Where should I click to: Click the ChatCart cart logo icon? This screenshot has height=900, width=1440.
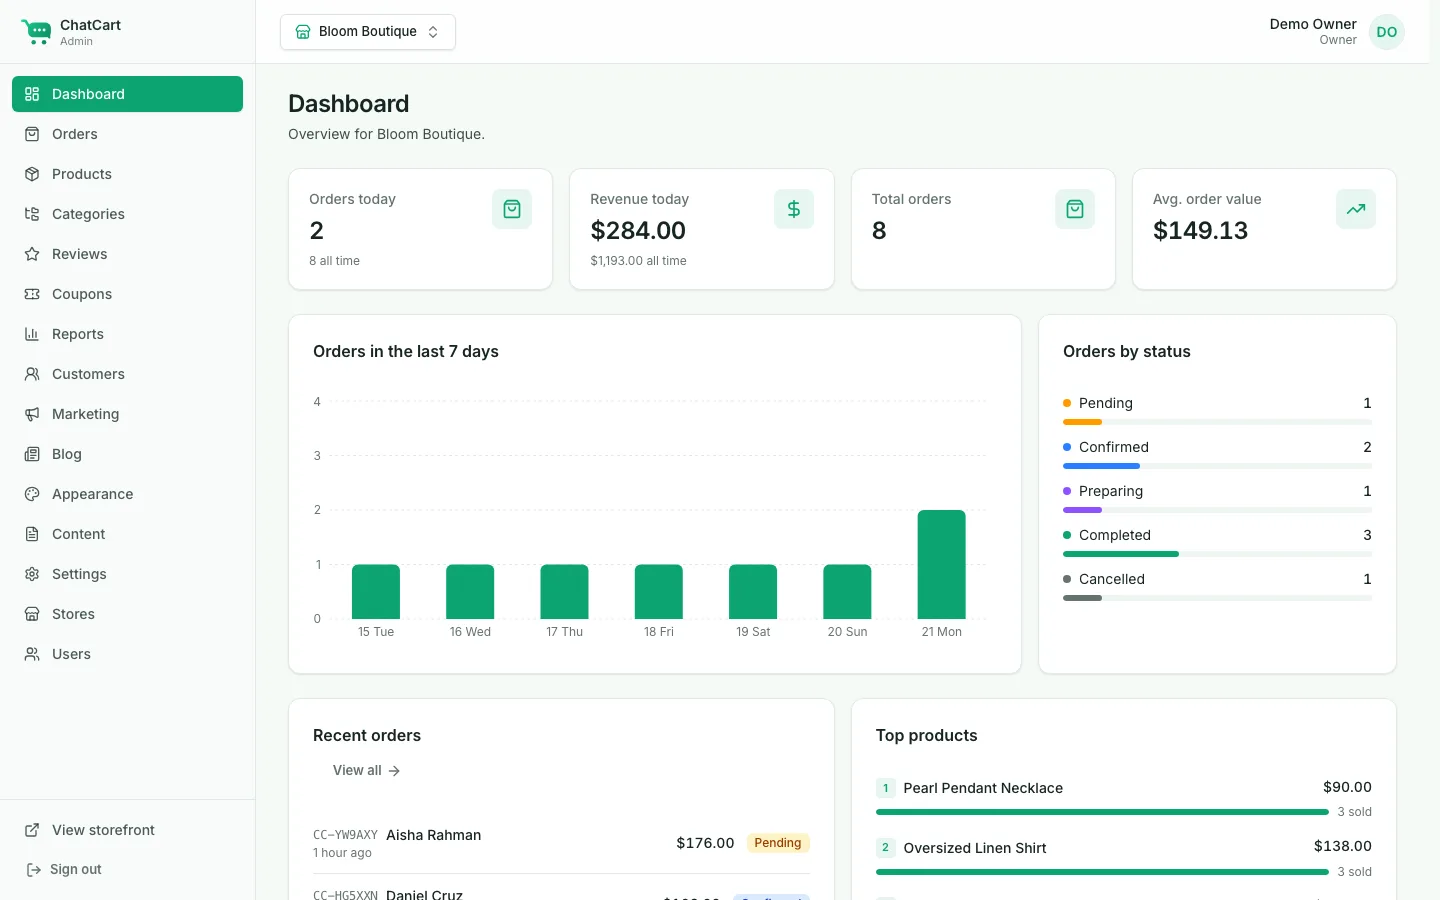[x=36, y=32]
